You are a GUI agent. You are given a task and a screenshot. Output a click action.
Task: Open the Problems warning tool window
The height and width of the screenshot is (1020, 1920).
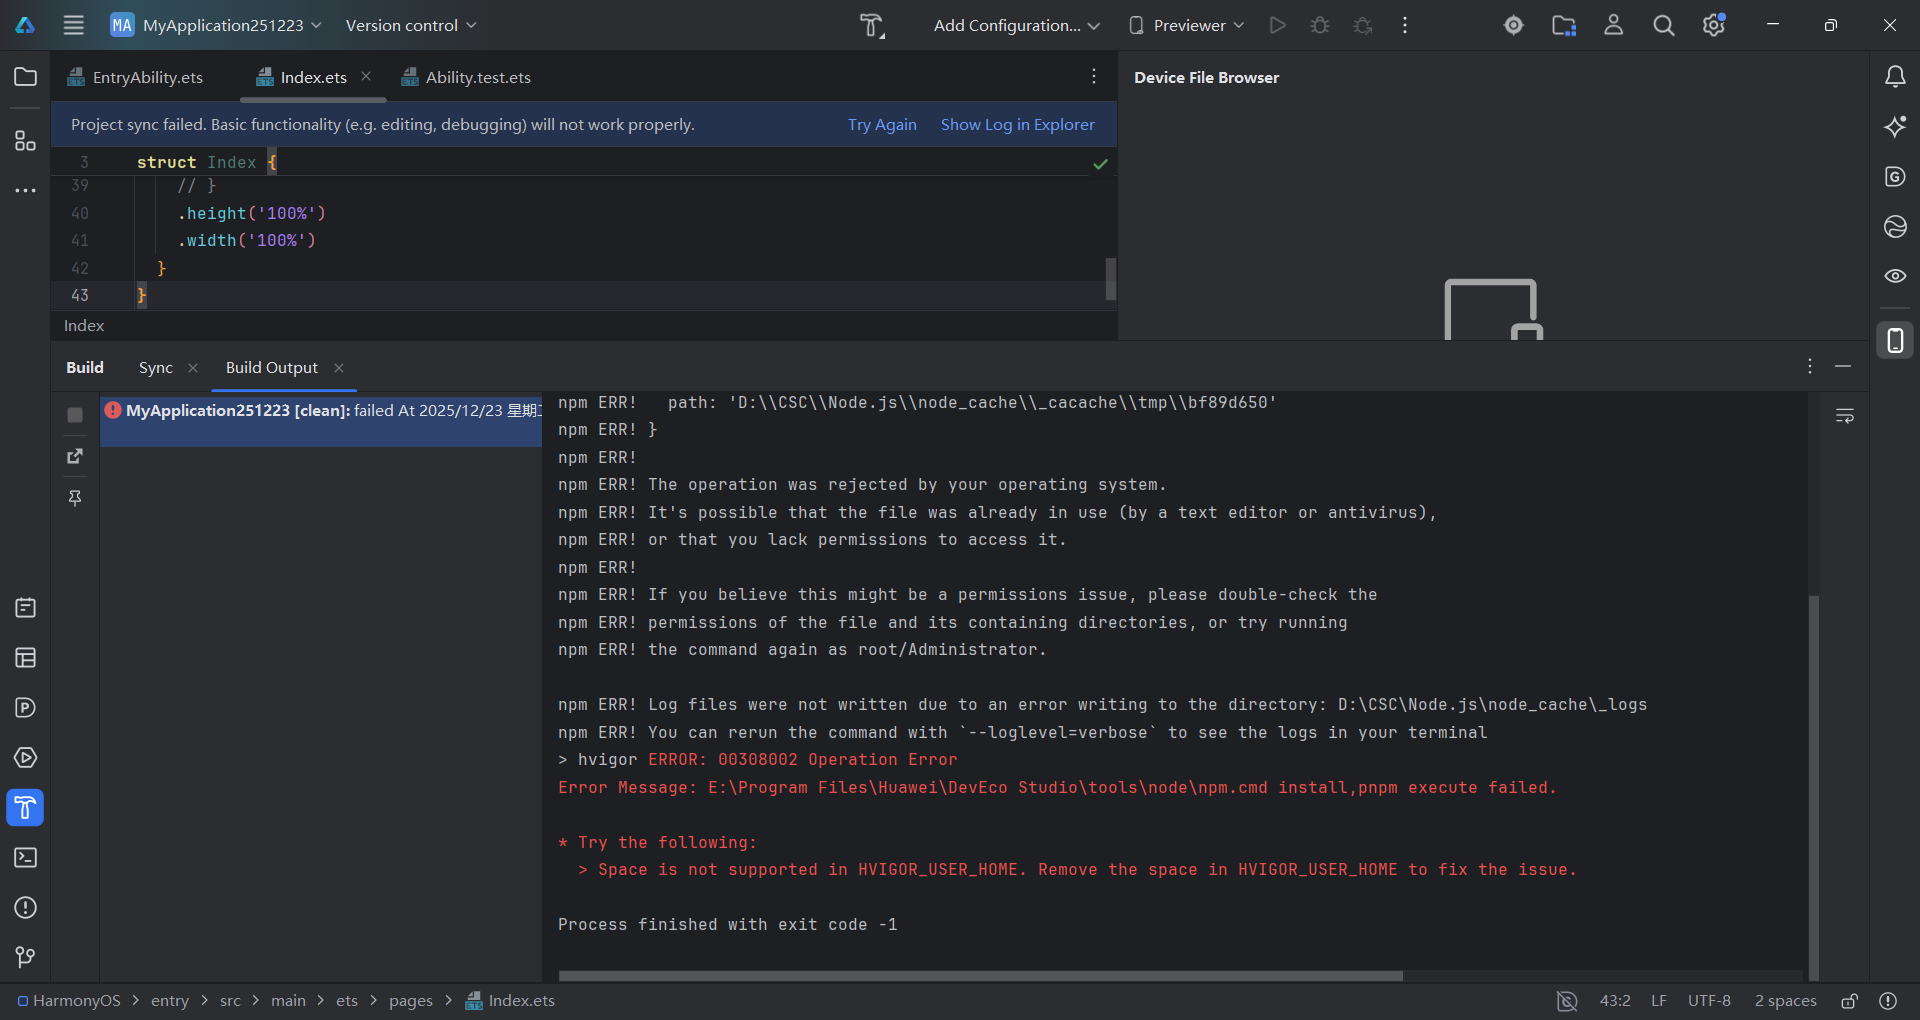tap(25, 908)
